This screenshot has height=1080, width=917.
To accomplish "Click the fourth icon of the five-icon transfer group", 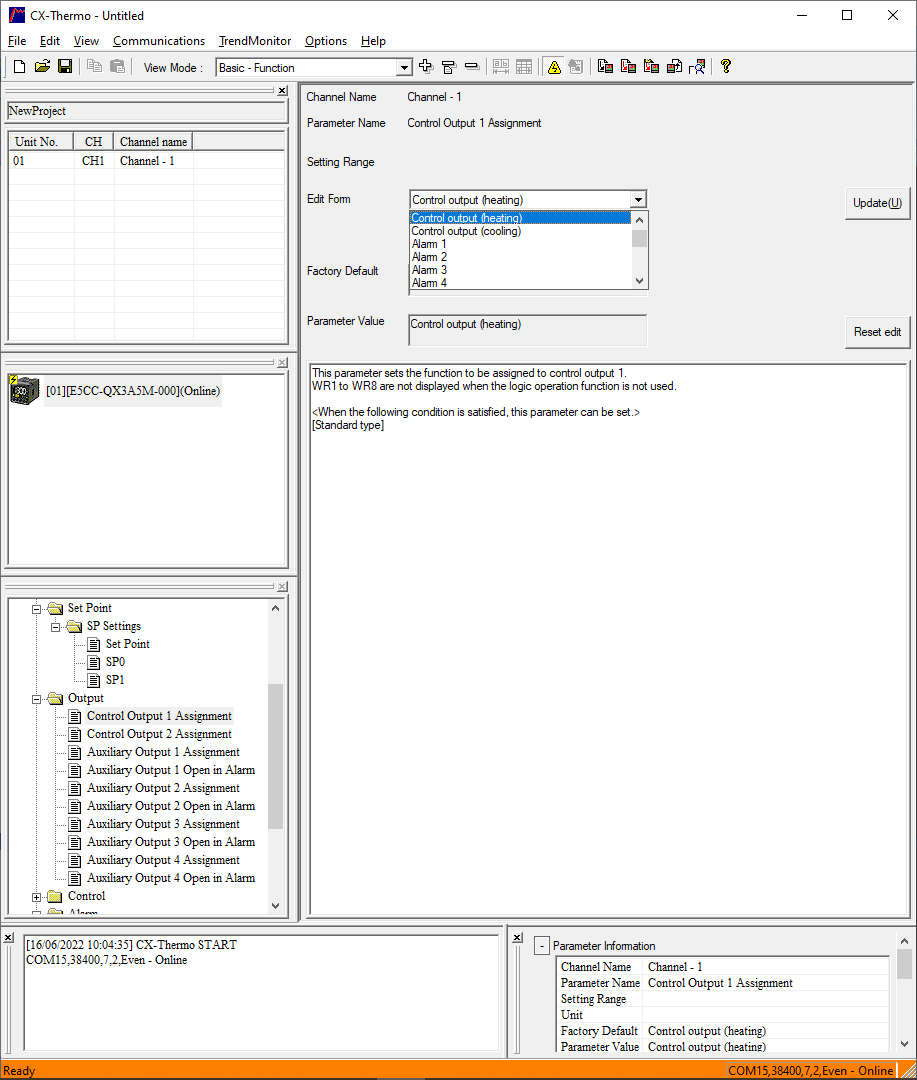I will pyautogui.click(x=674, y=67).
